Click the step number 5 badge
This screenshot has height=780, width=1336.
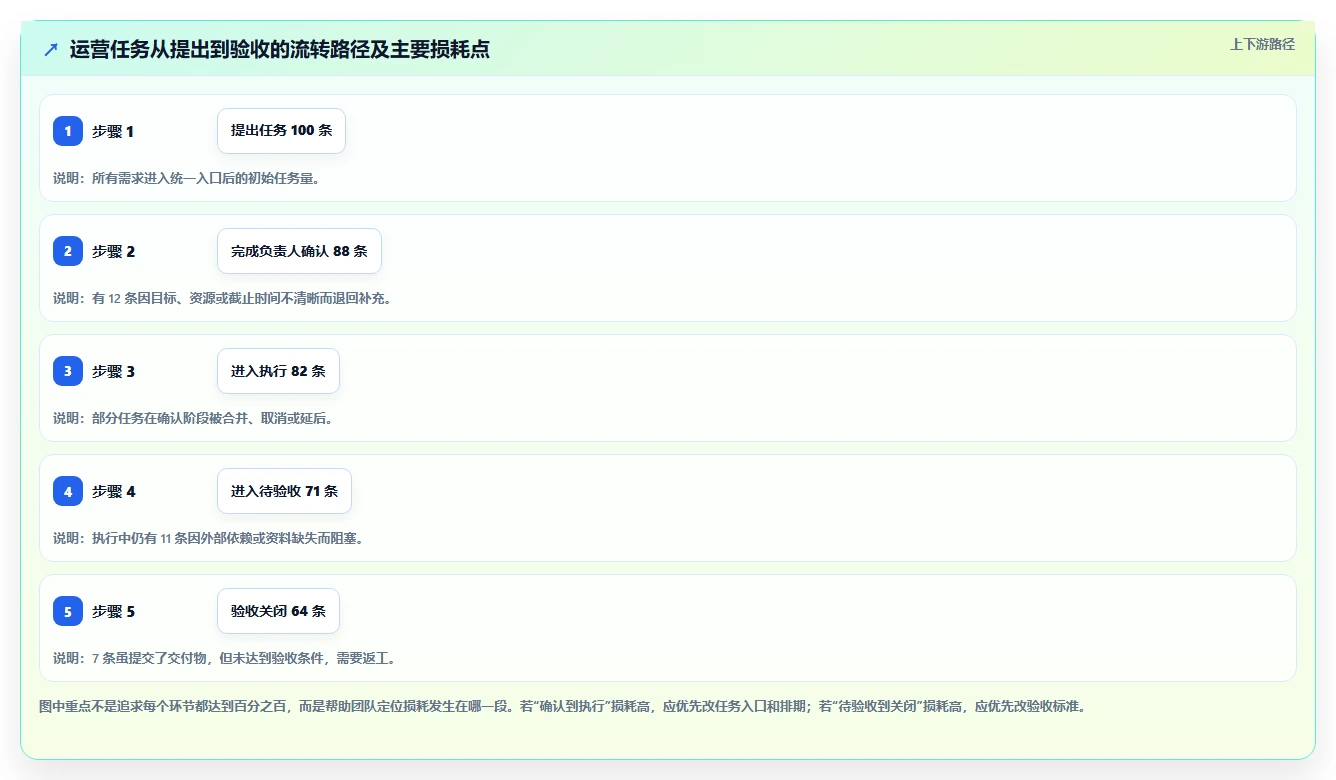pyautogui.click(x=68, y=611)
